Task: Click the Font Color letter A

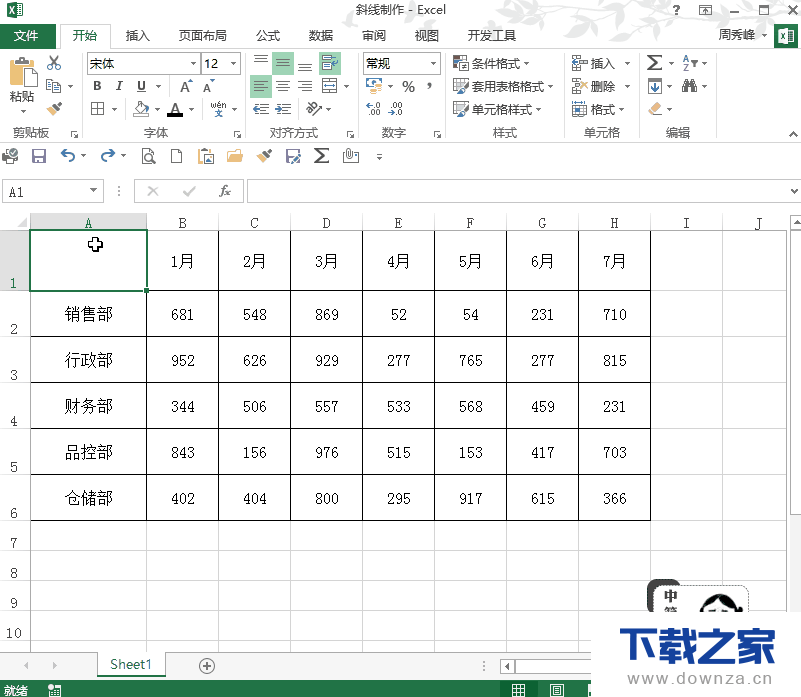Action: click(175, 109)
